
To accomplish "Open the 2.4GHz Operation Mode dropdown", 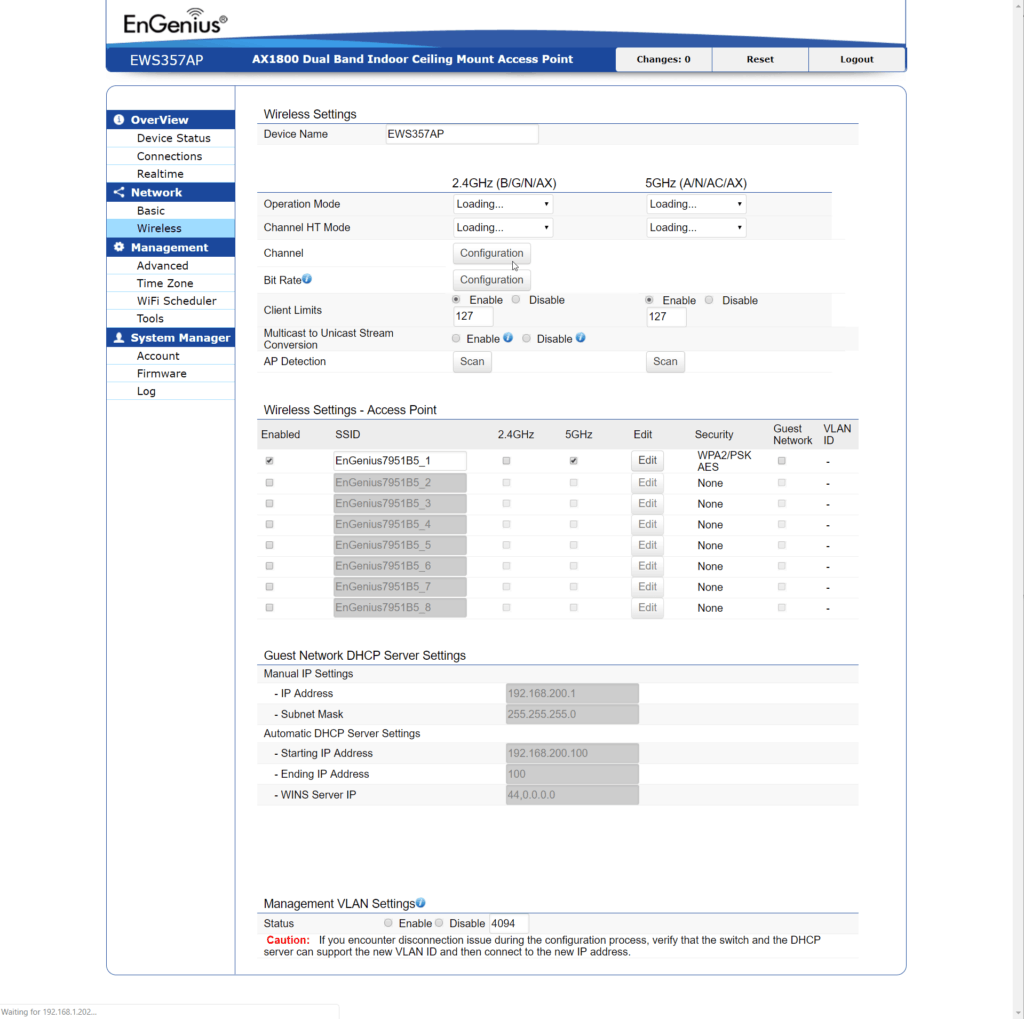I will point(503,204).
